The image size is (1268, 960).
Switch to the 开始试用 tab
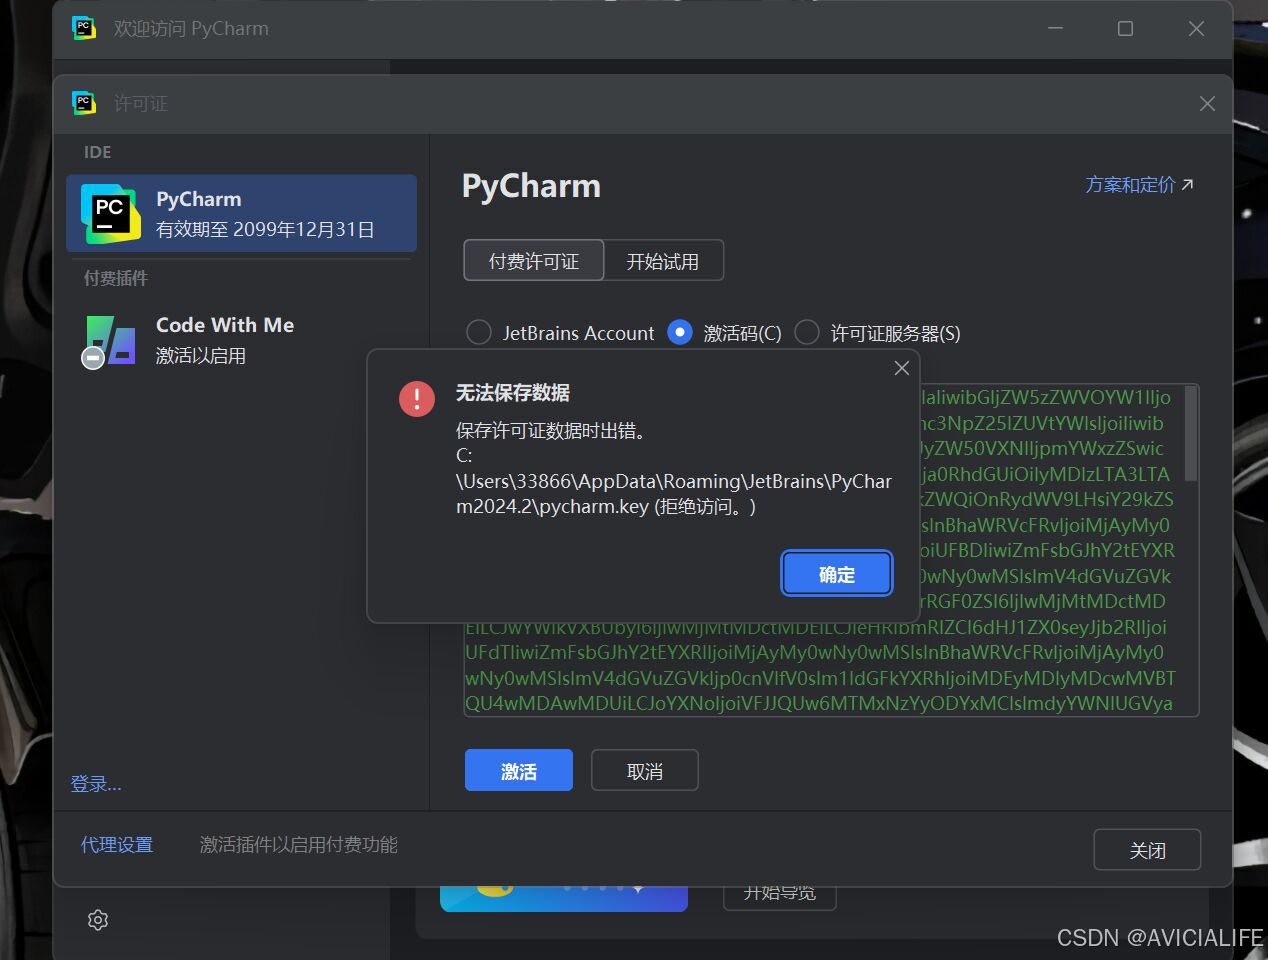click(663, 261)
